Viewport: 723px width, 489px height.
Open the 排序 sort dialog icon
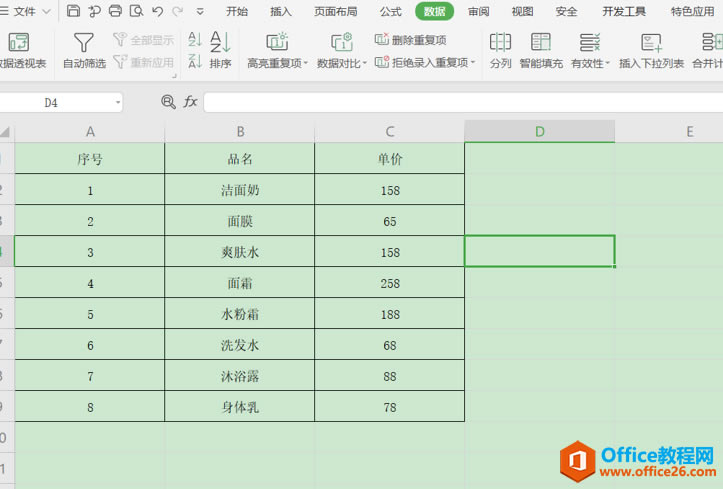click(220, 42)
